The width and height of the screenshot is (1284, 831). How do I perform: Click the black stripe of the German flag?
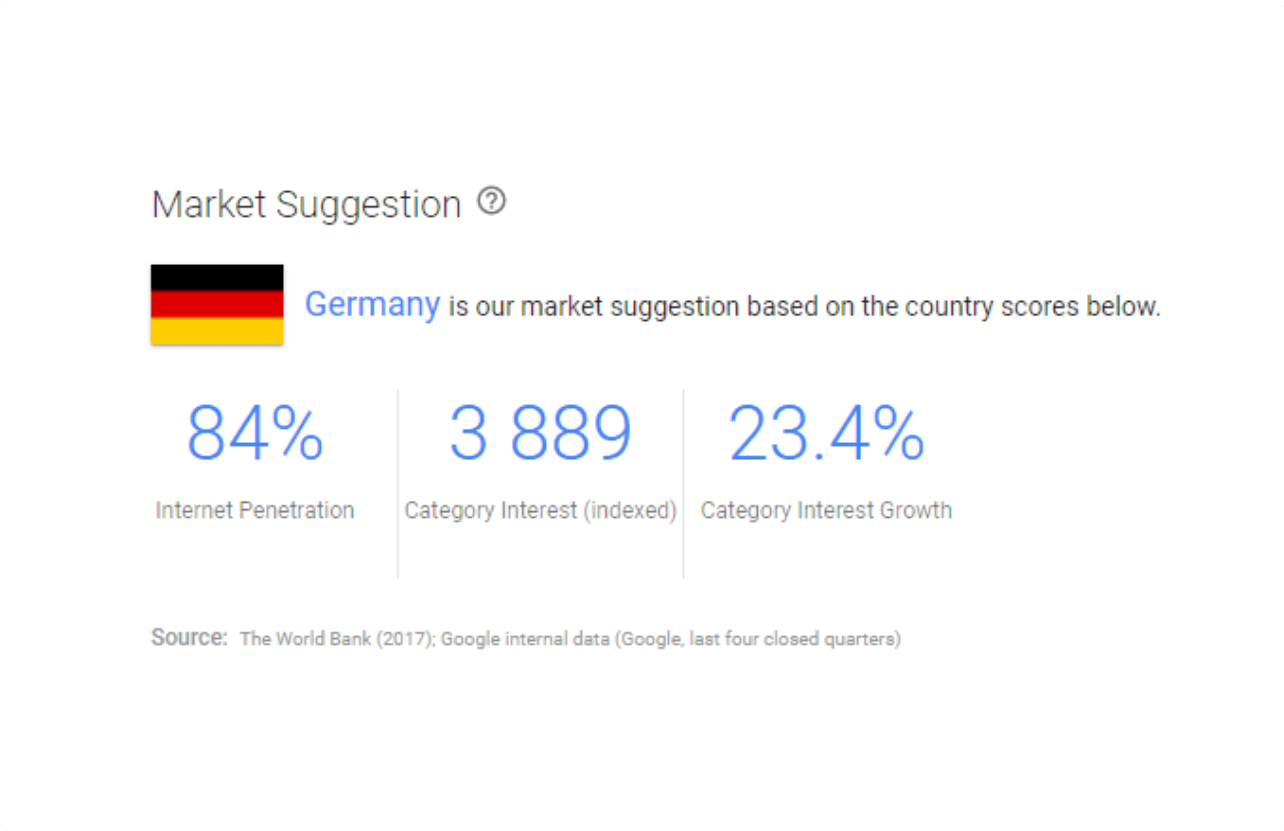pos(217,278)
